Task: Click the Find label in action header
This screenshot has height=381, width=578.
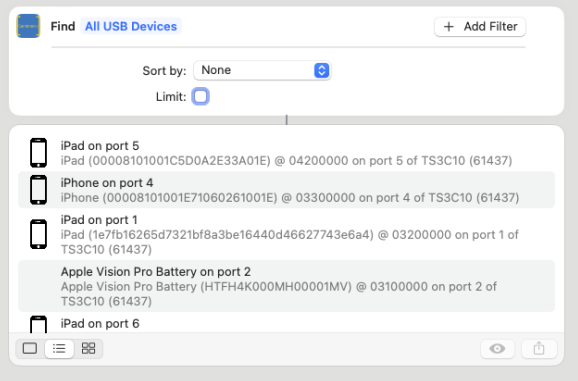Action: coord(63,27)
